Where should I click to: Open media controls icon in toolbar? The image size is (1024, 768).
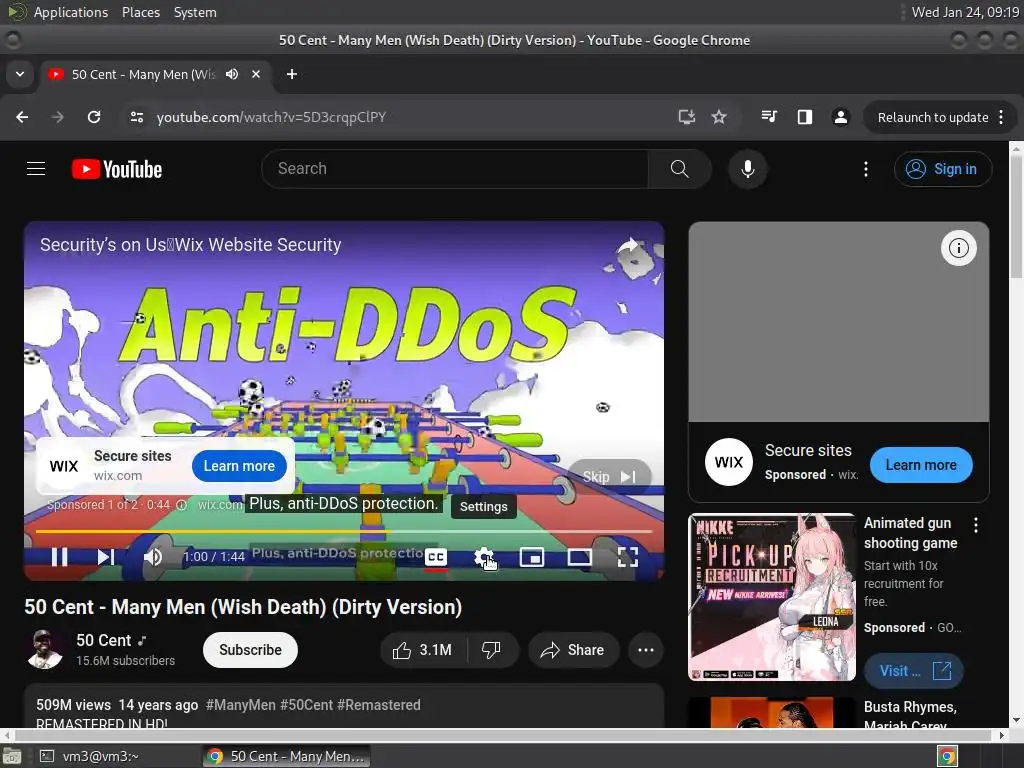click(769, 117)
